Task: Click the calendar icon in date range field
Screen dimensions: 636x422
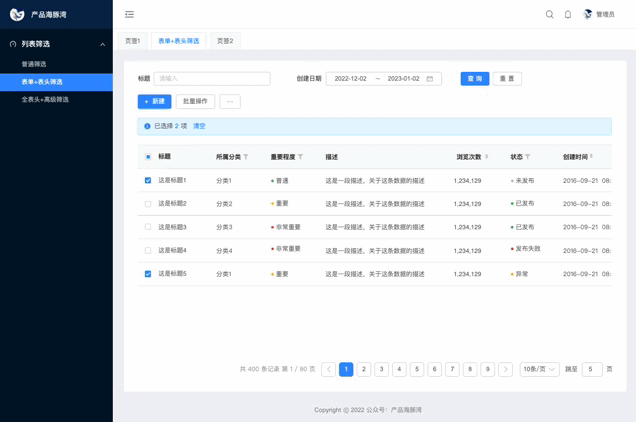Action: pyautogui.click(x=430, y=79)
